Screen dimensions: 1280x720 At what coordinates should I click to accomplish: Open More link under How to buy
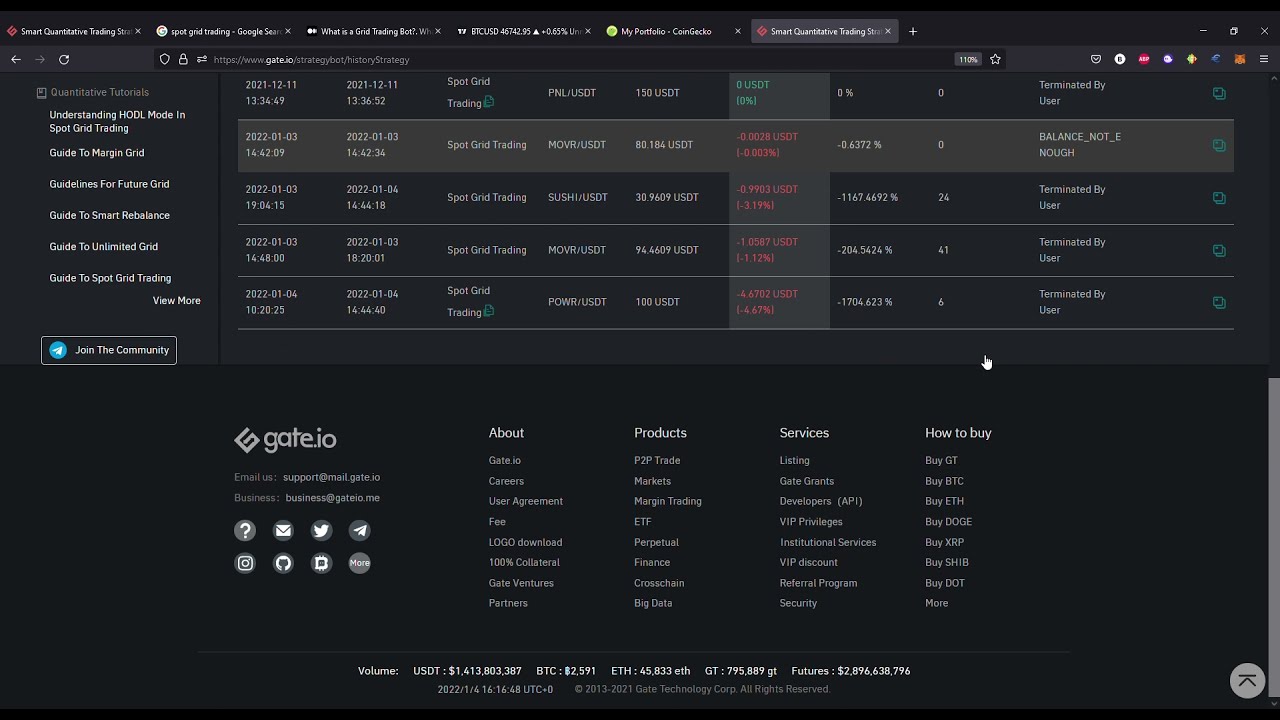pos(937,603)
